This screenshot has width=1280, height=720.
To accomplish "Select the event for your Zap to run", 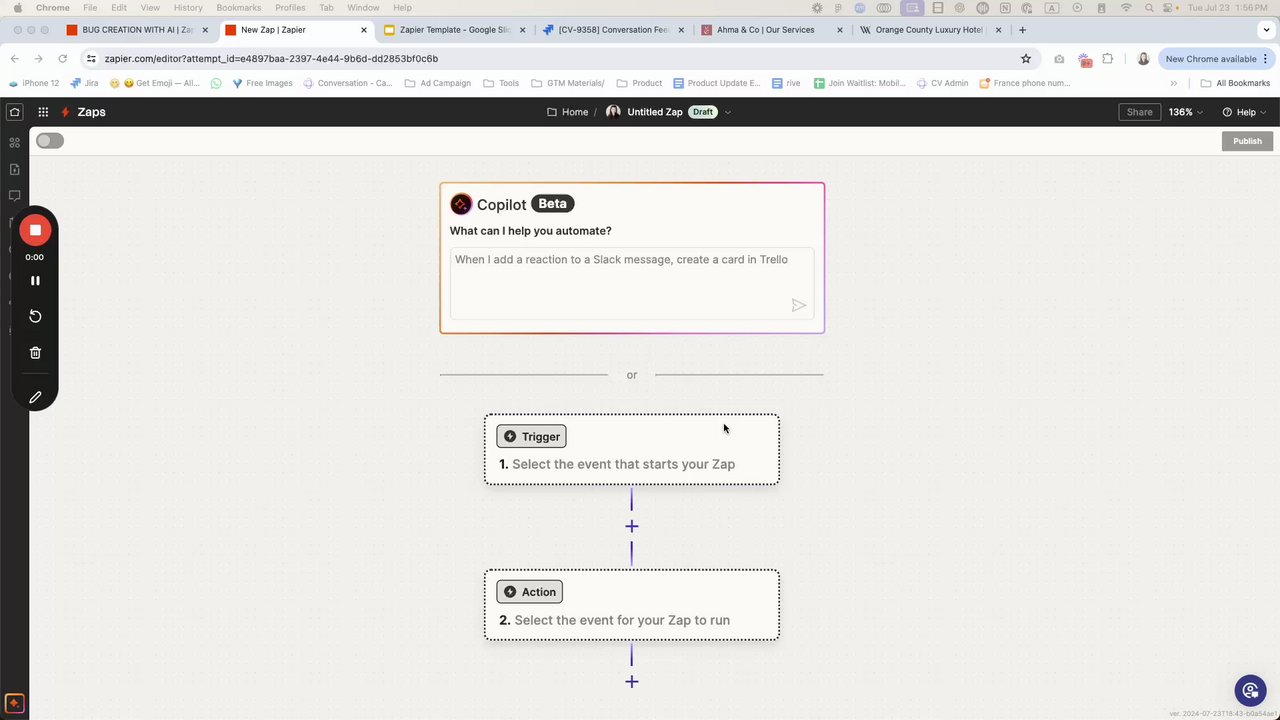I will [632, 605].
